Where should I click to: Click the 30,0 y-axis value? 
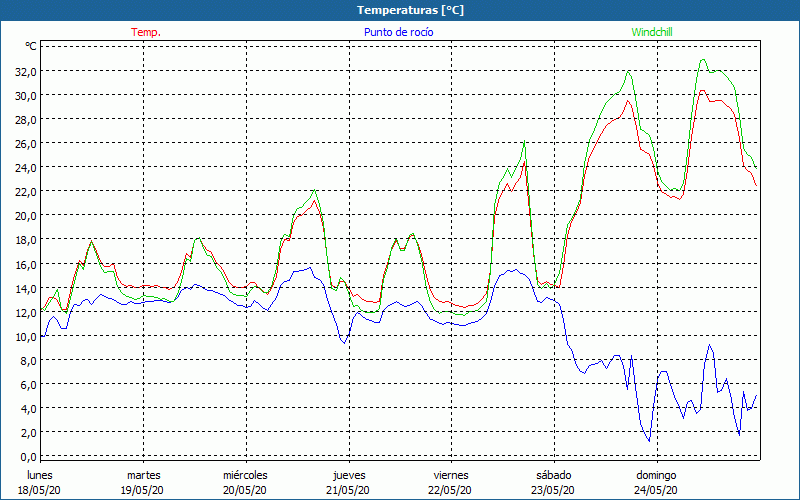pos(26,95)
